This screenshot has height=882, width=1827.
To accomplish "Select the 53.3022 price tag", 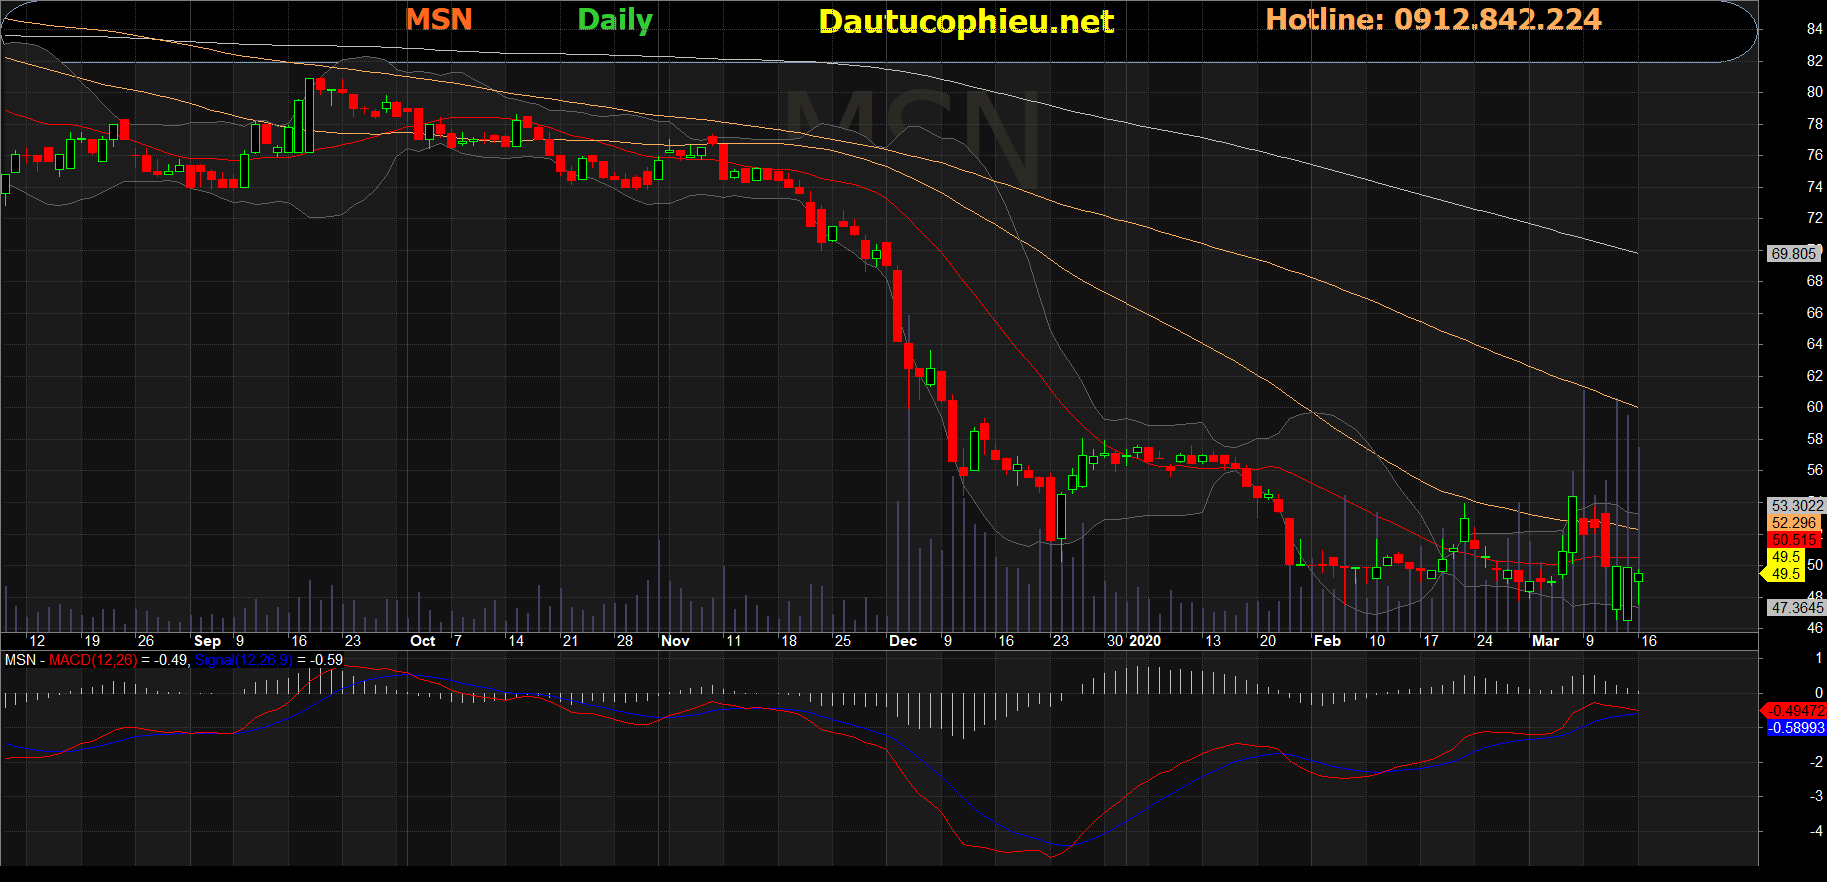I will click(1795, 506).
